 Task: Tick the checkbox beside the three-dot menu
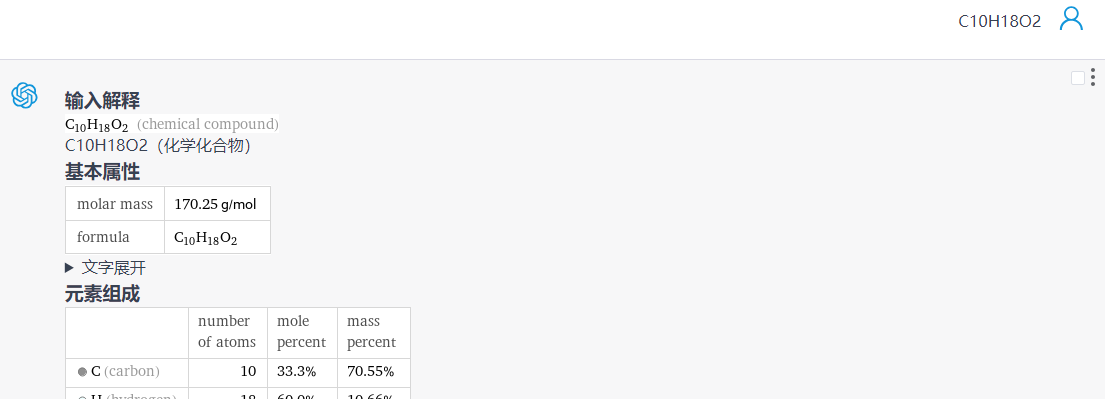[x=1077, y=78]
